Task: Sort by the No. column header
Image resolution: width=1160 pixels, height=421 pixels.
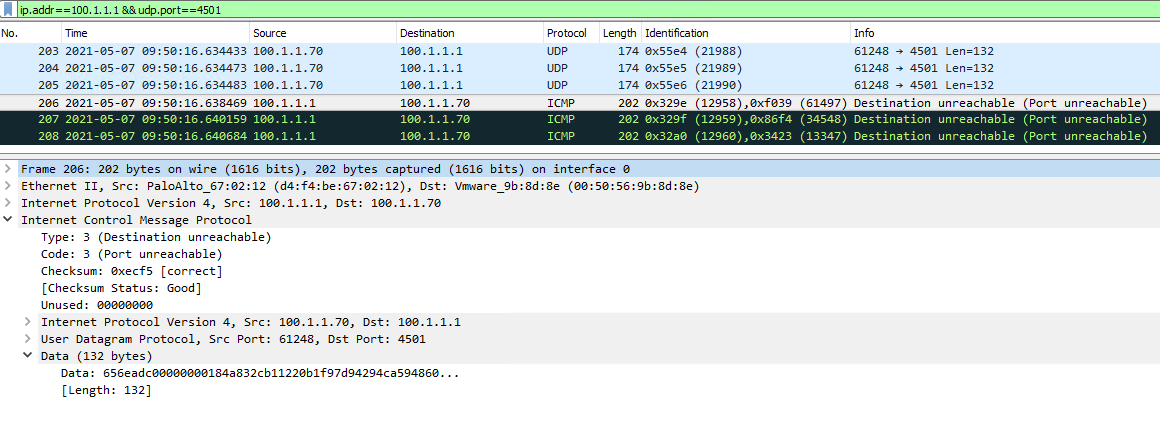Action: point(31,33)
